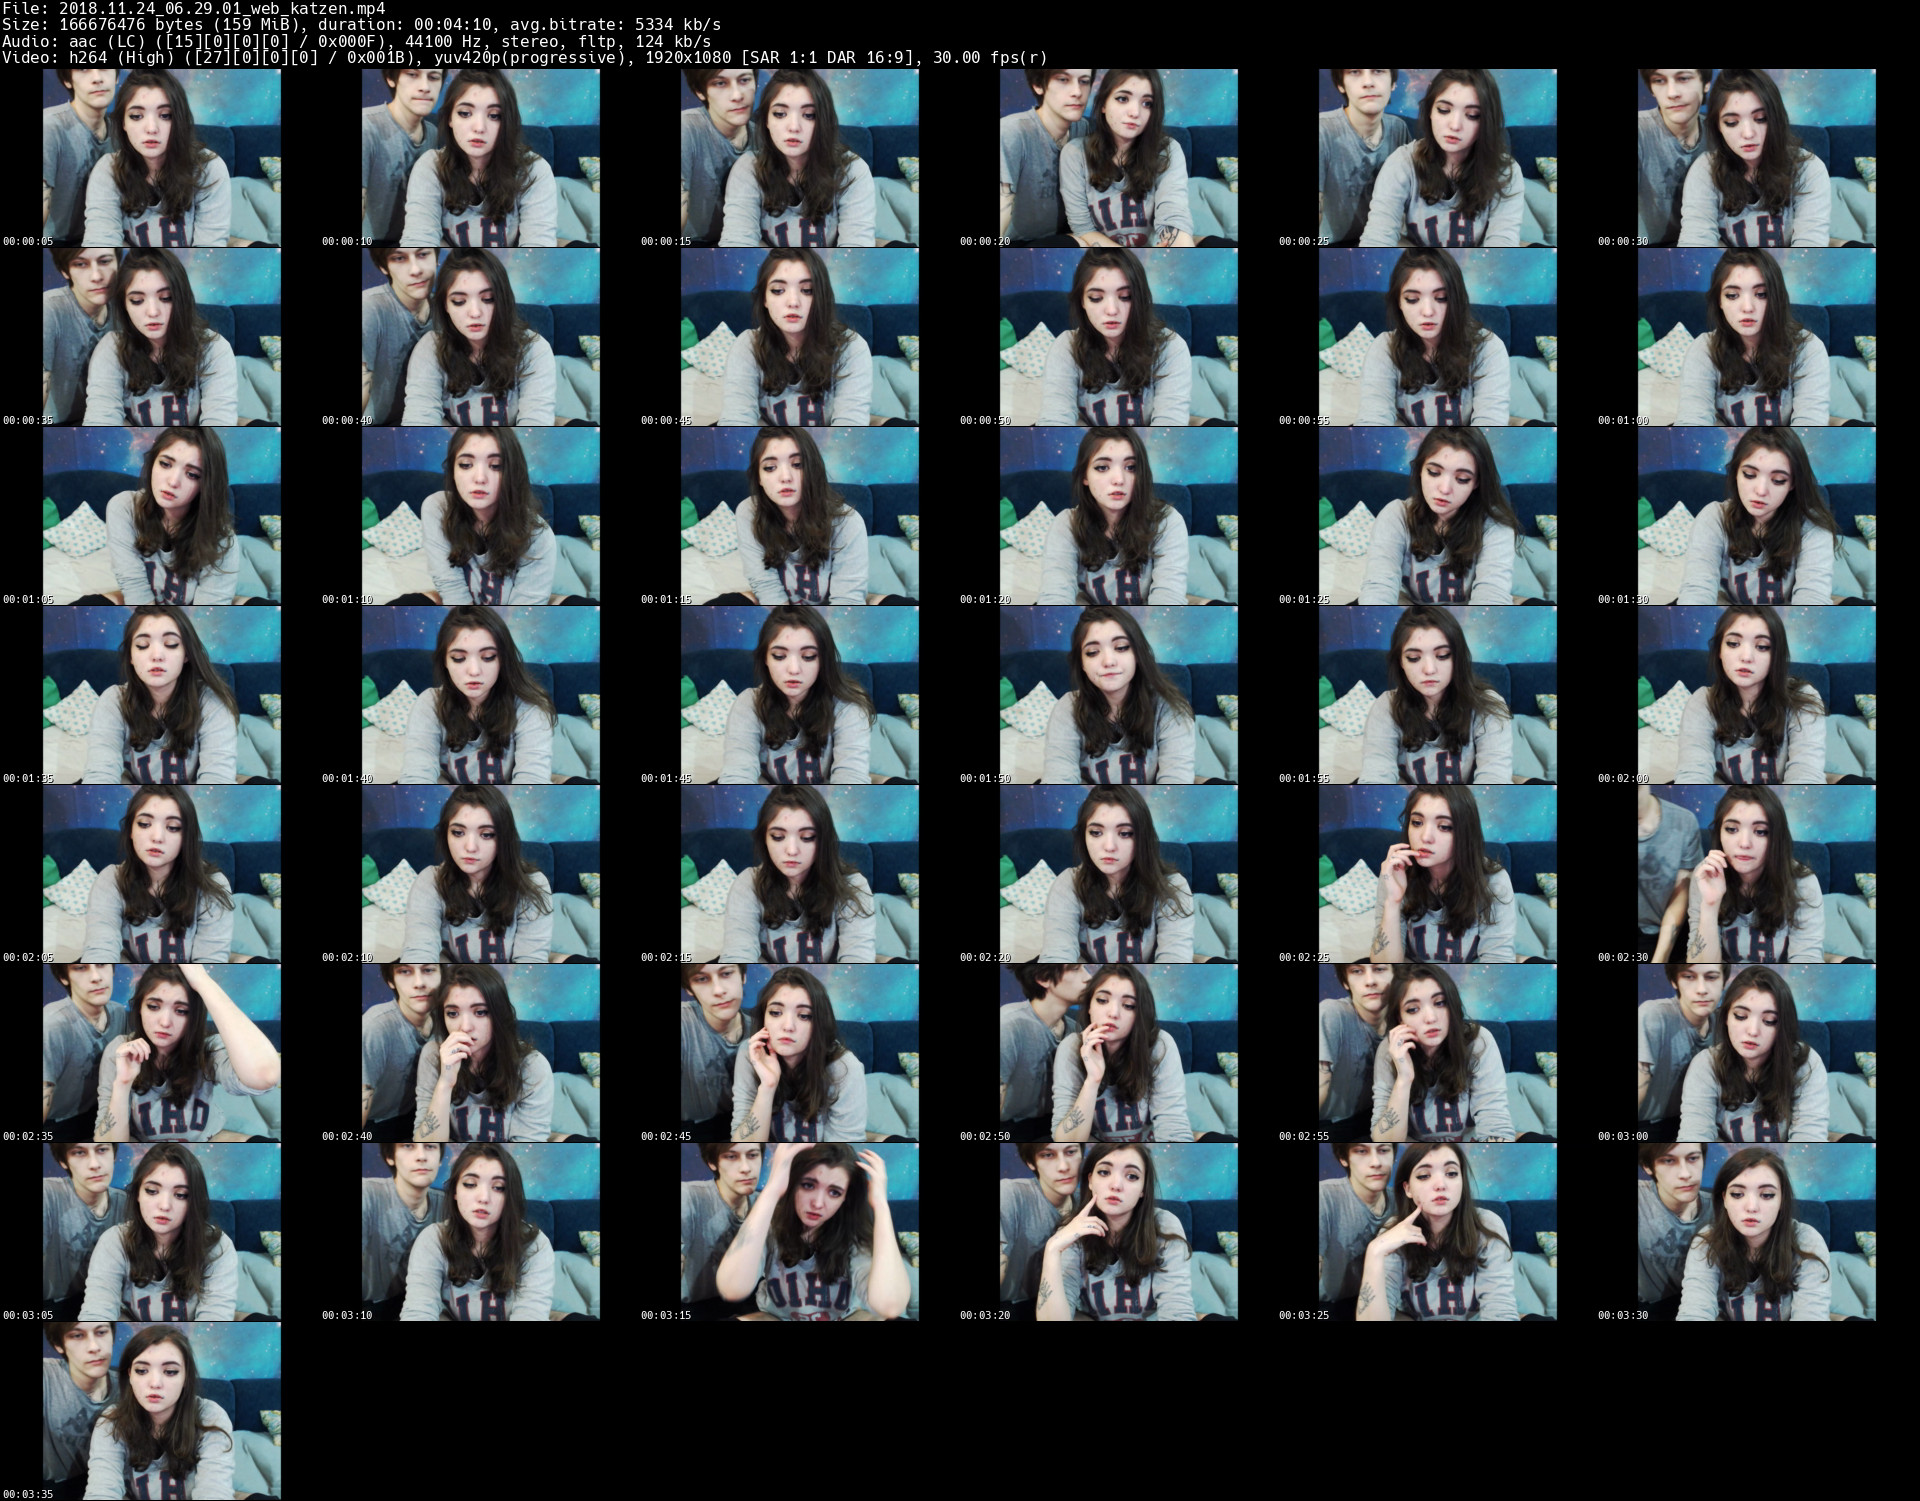Choose the video frame at 00:02:30
Screen dimensions: 1920x1501
click(1757, 874)
